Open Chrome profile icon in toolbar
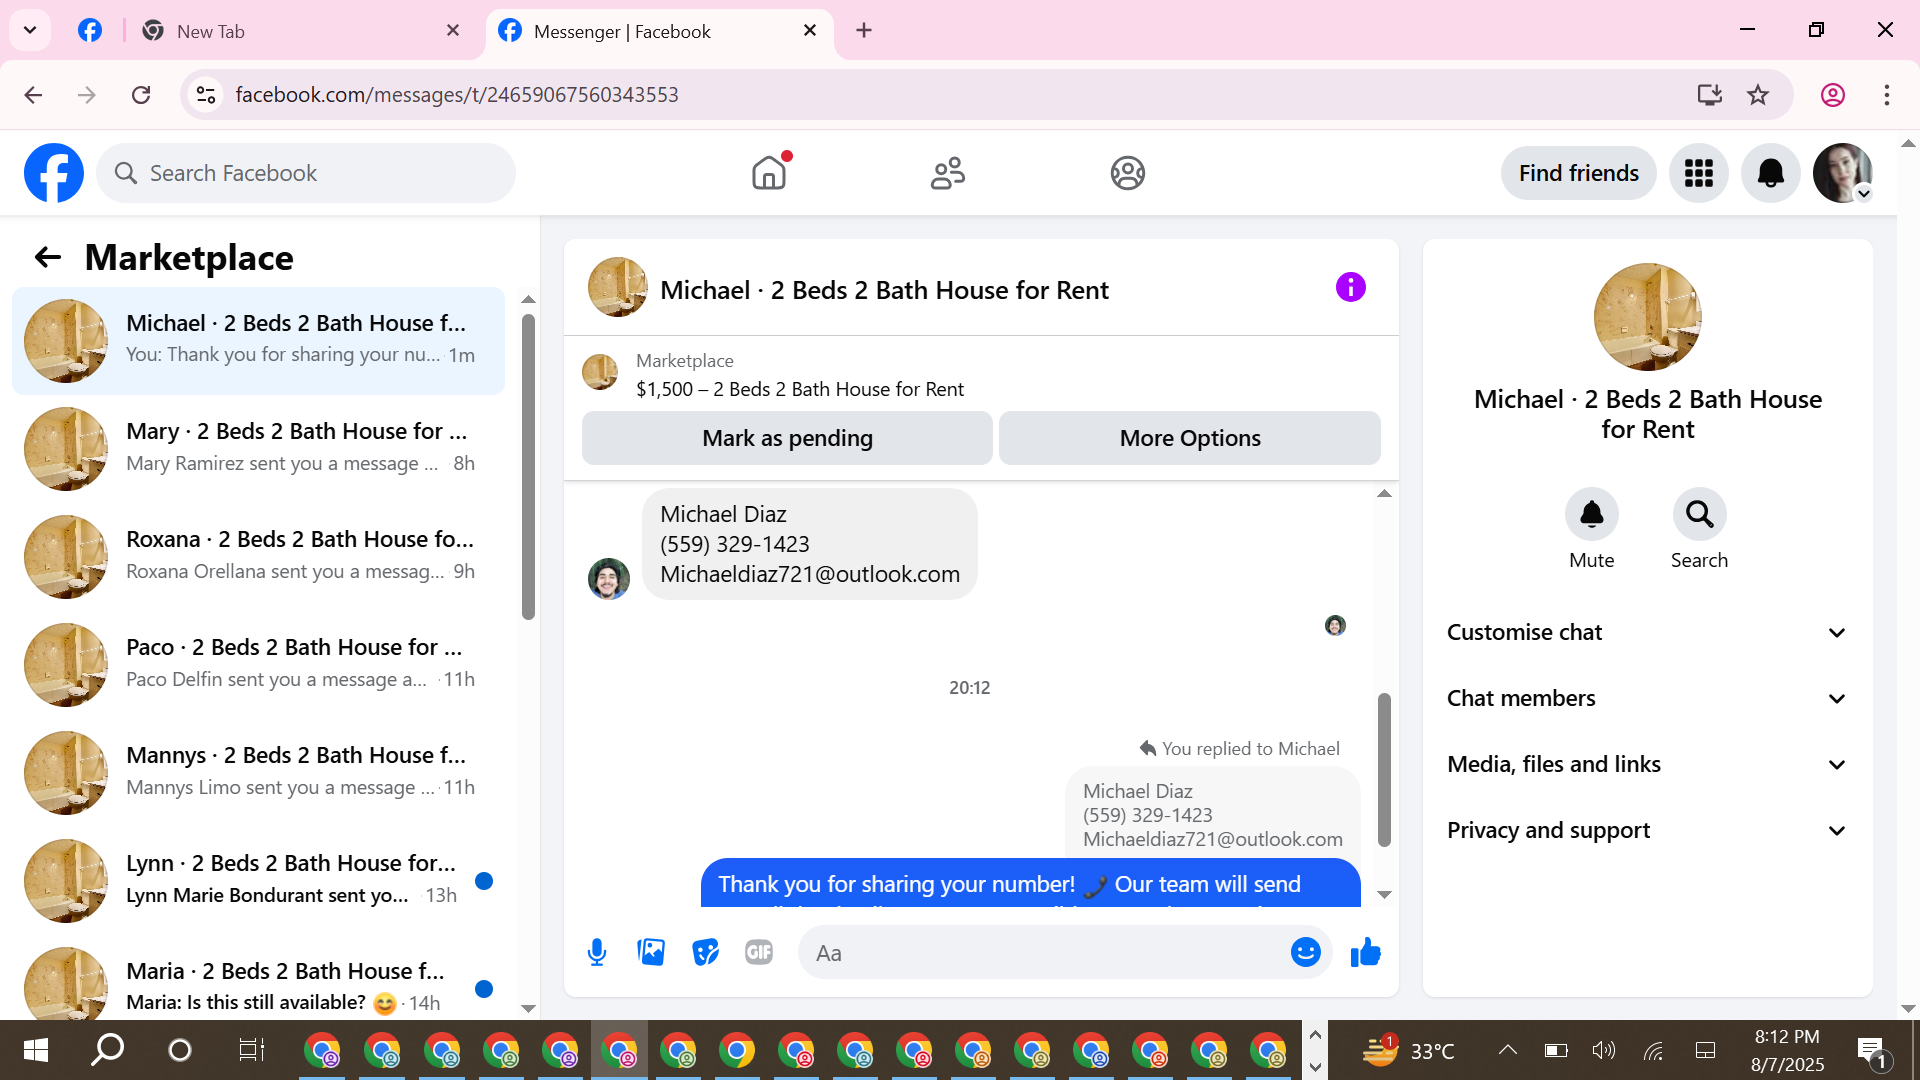 pos(1833,95)
